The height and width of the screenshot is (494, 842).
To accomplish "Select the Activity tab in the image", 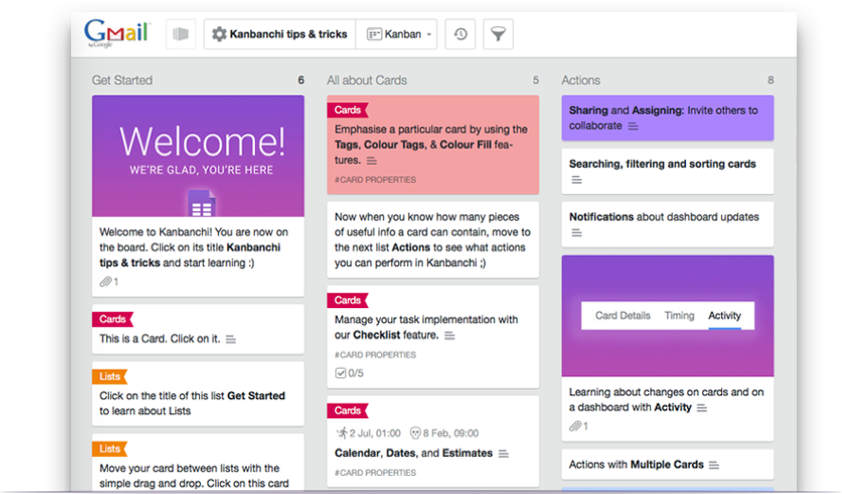I will click(724, 316).
